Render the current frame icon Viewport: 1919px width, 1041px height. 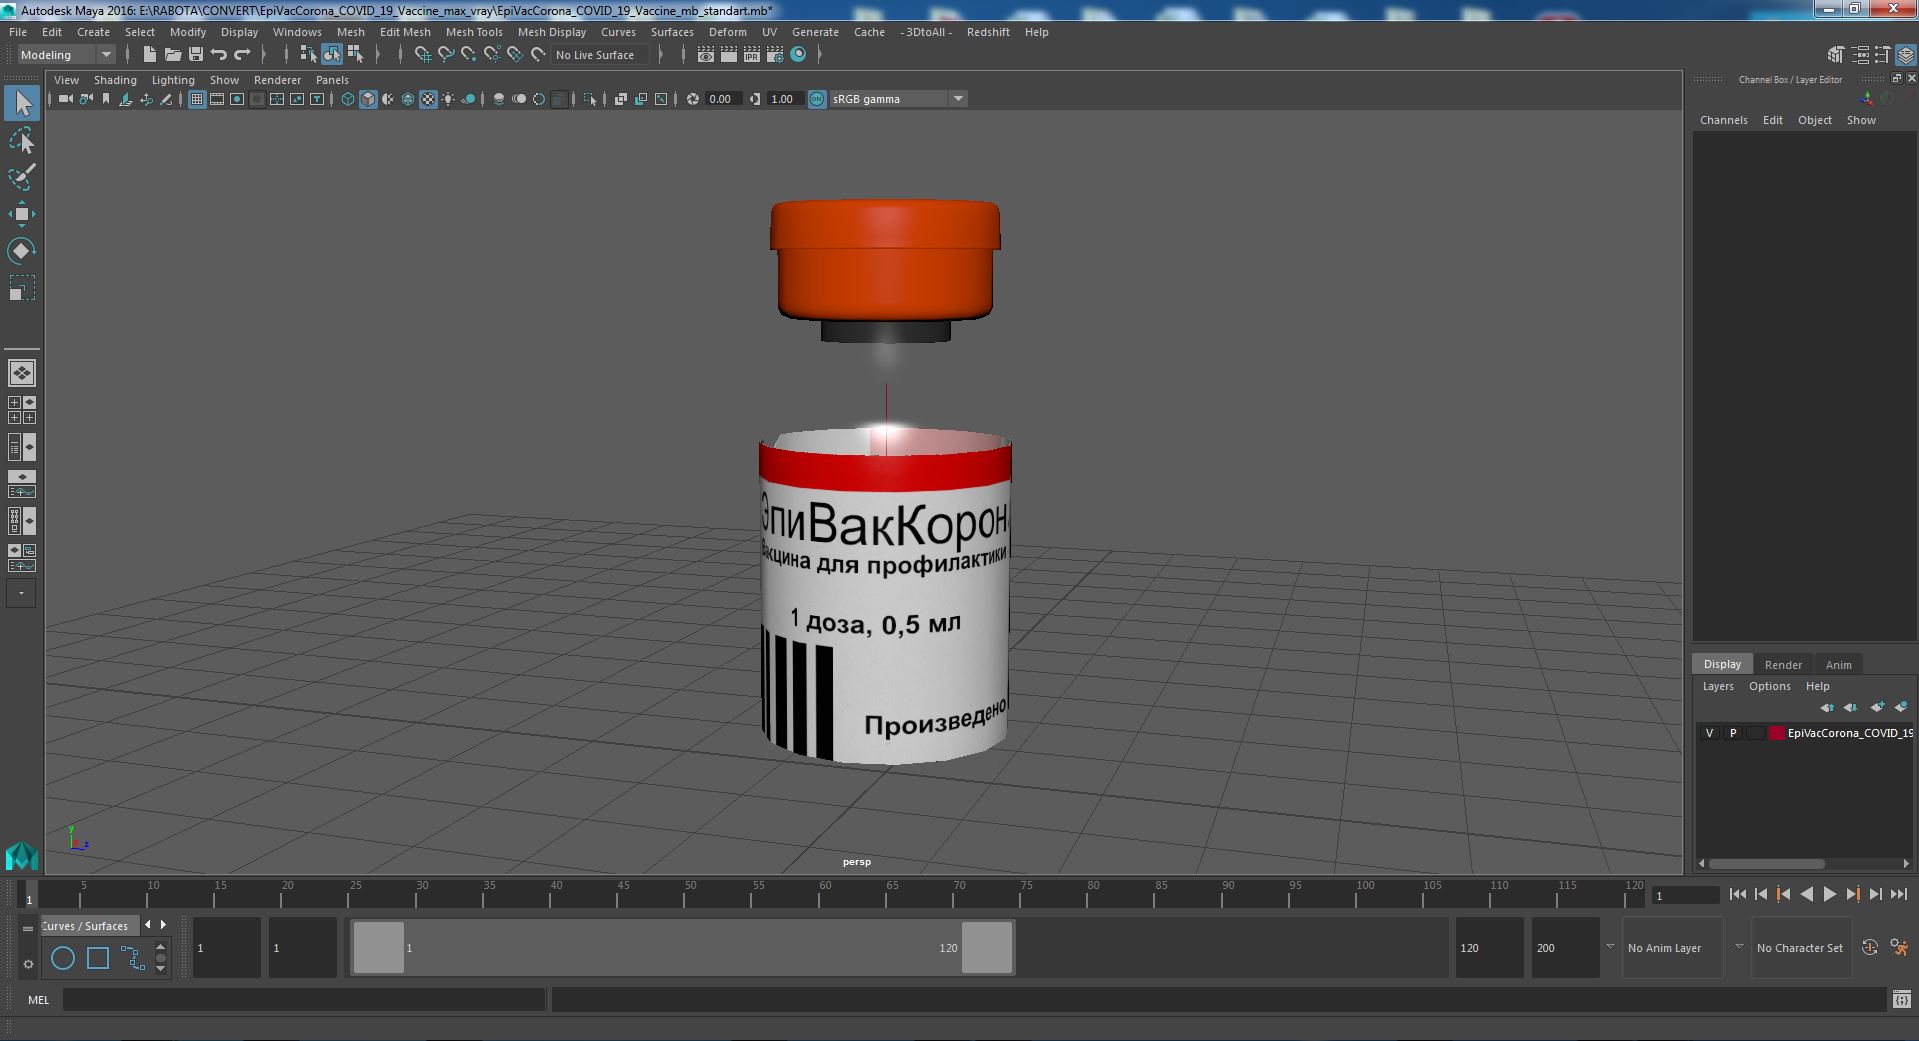click(729, 55)
